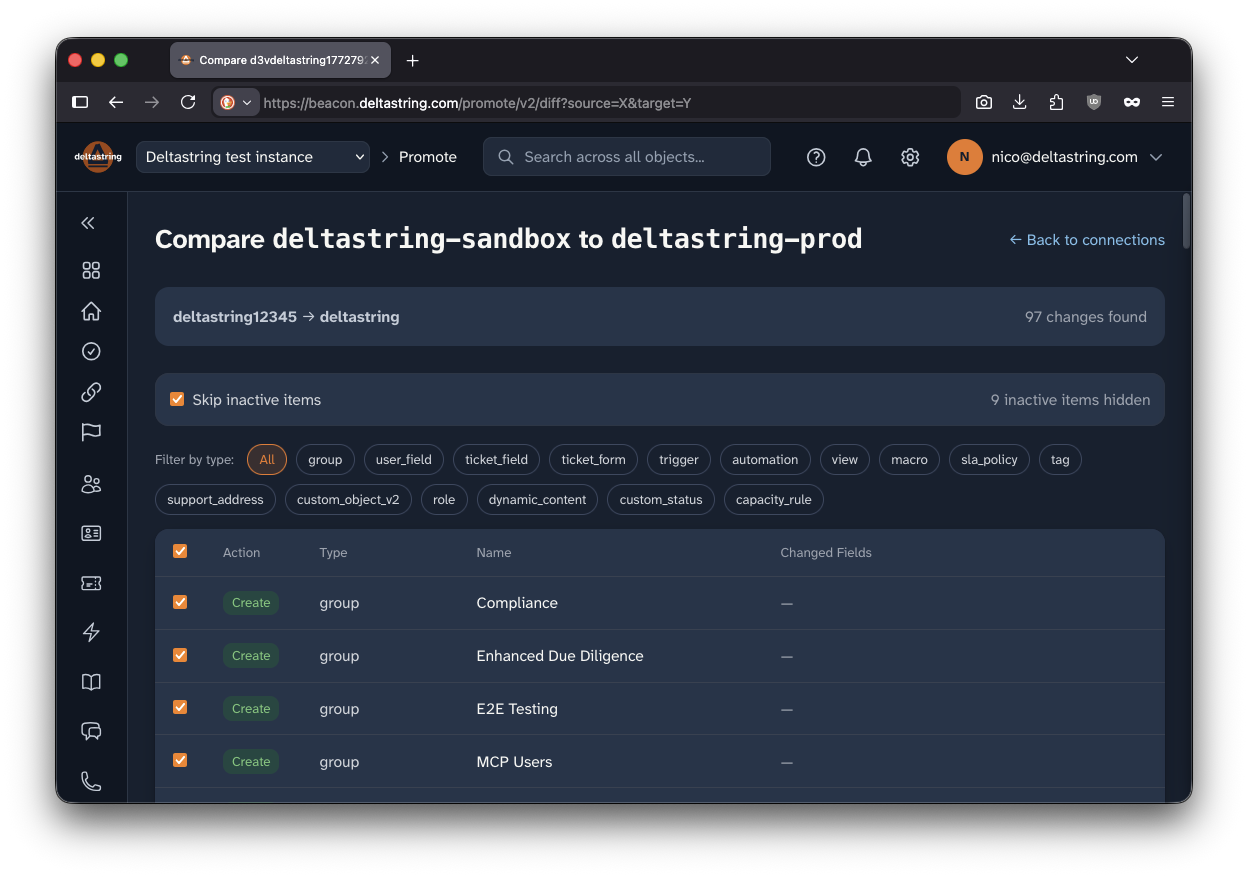Uncheck the E2E Testing row checkbox
This screenshot has width=1248, height=877.
pos(180,707)
